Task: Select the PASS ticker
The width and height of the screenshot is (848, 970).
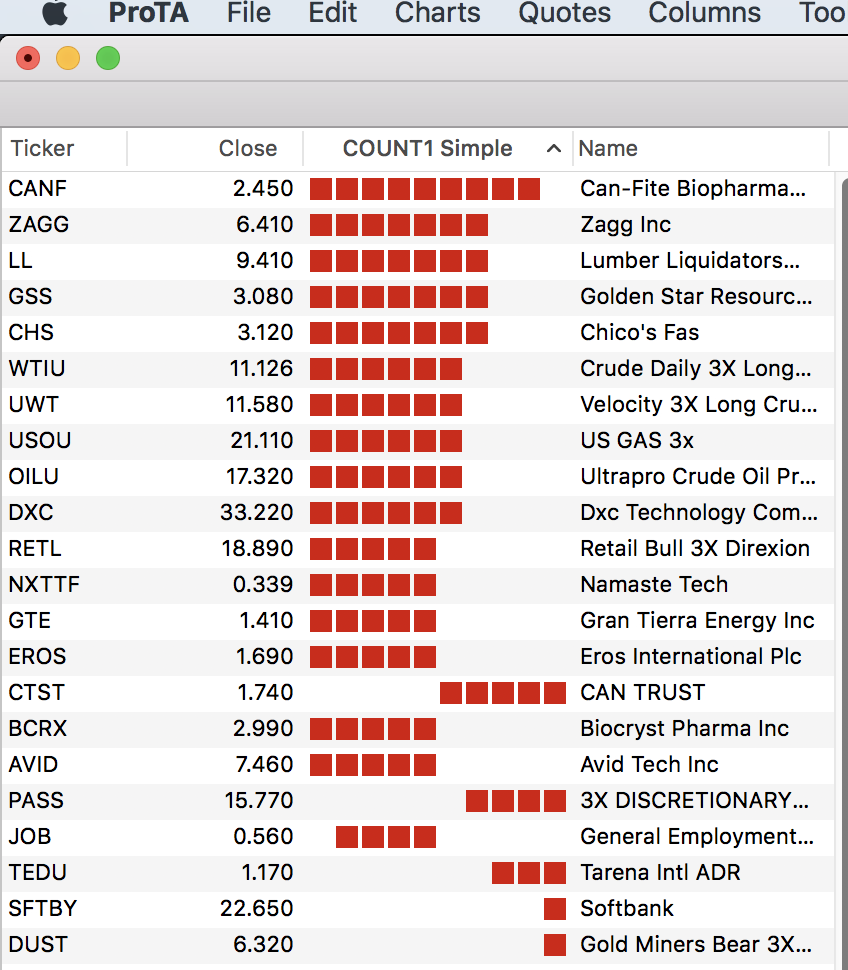Action: click(x=36, y=800)
